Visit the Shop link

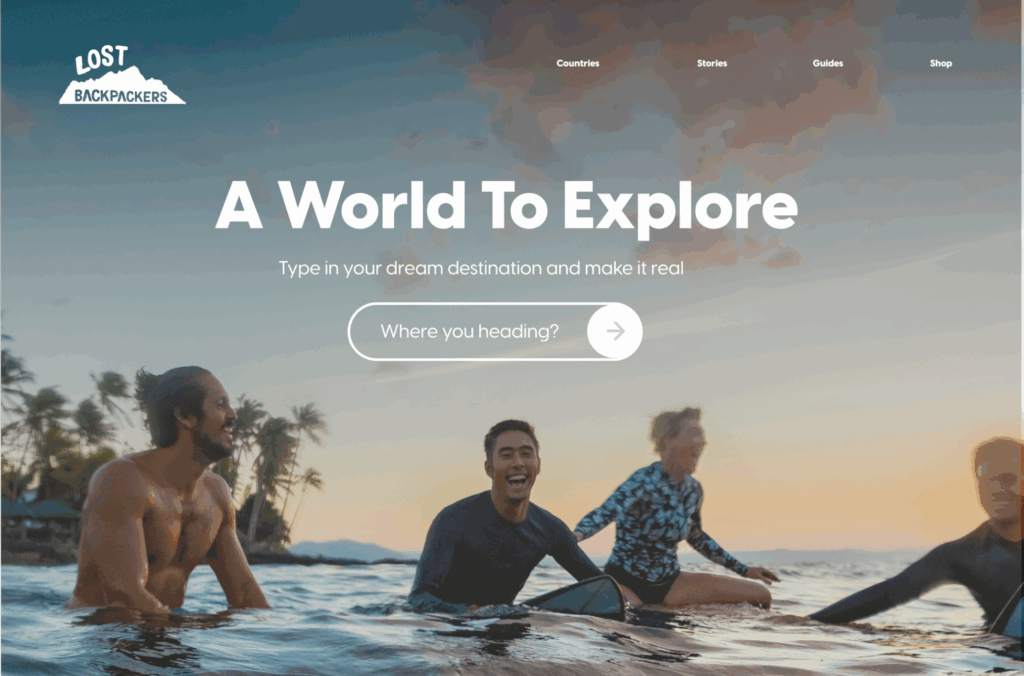tap(940, 63)
